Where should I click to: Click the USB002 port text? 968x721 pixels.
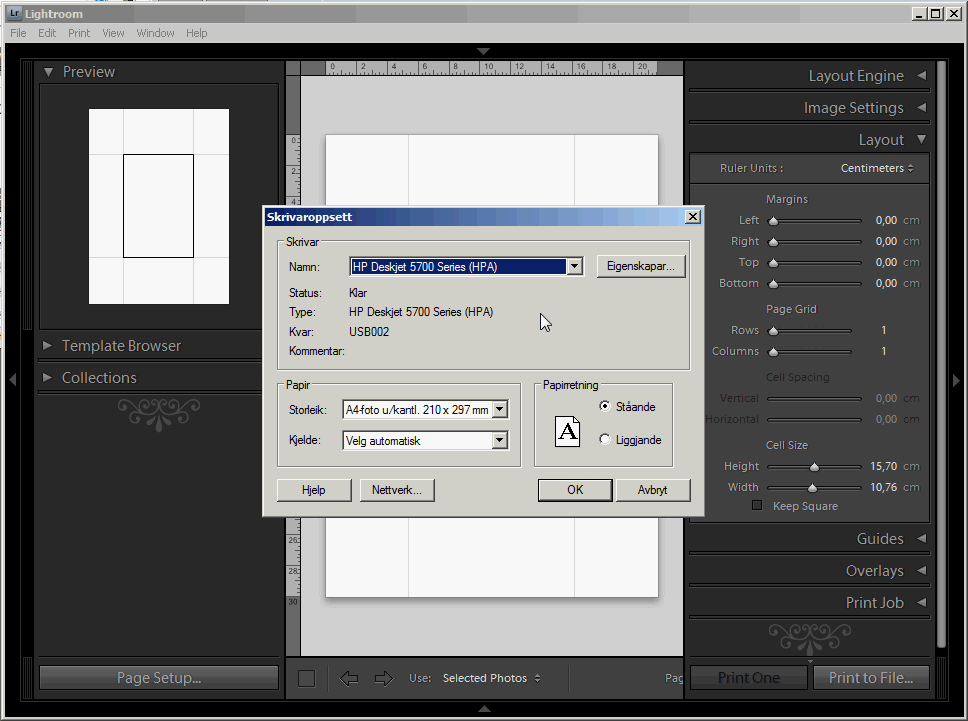point(369,331)
